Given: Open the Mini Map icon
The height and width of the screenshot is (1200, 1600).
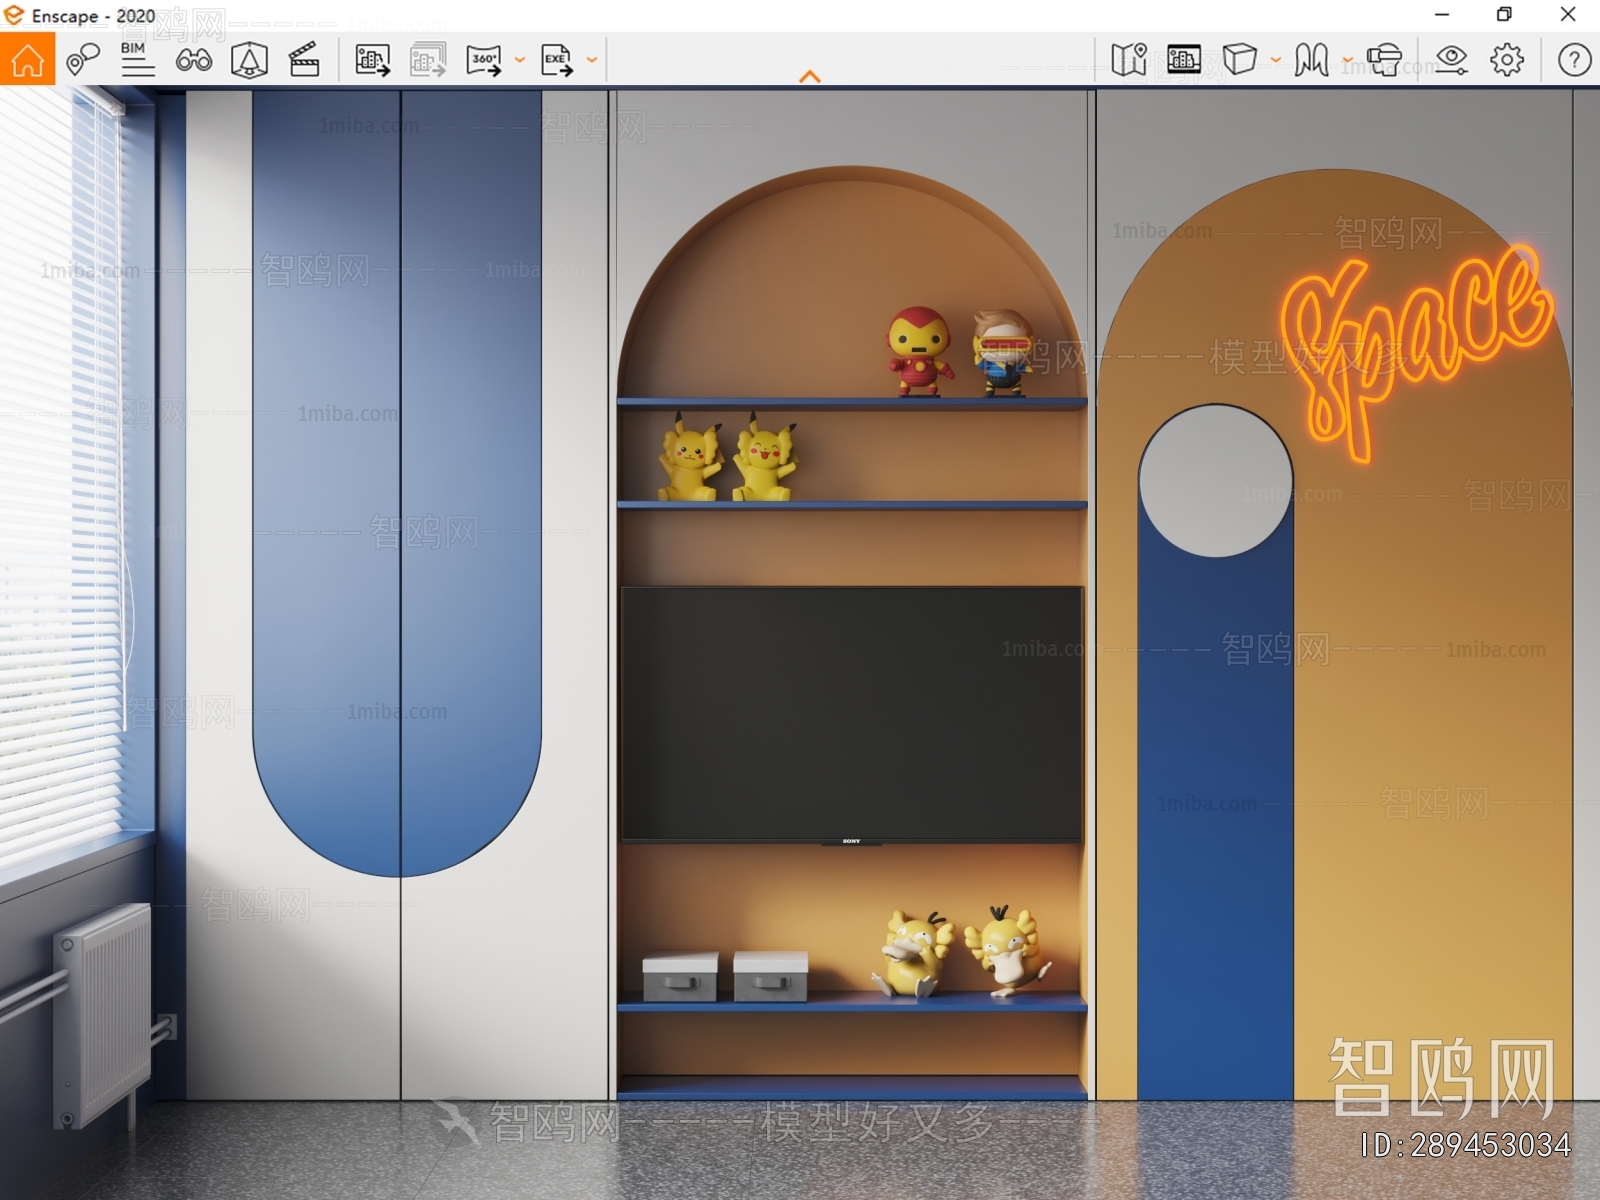Looking at the screenshot, I should coord(1129,60).
